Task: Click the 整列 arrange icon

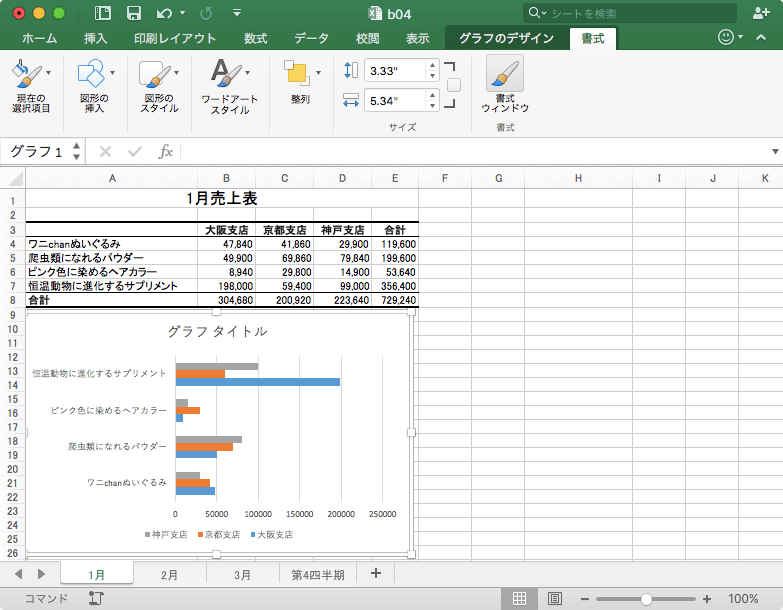Action: tap(297, 73)
